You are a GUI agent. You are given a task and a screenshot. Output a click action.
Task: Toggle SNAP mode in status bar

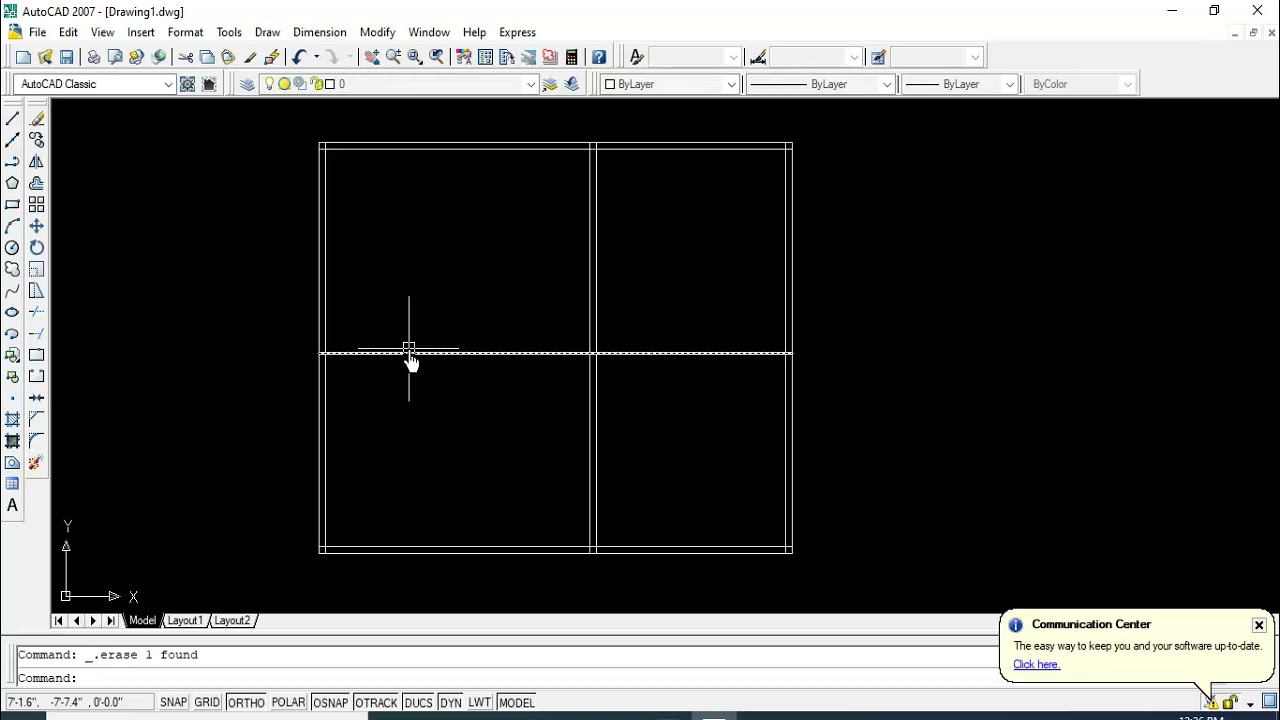coord(173,703)
